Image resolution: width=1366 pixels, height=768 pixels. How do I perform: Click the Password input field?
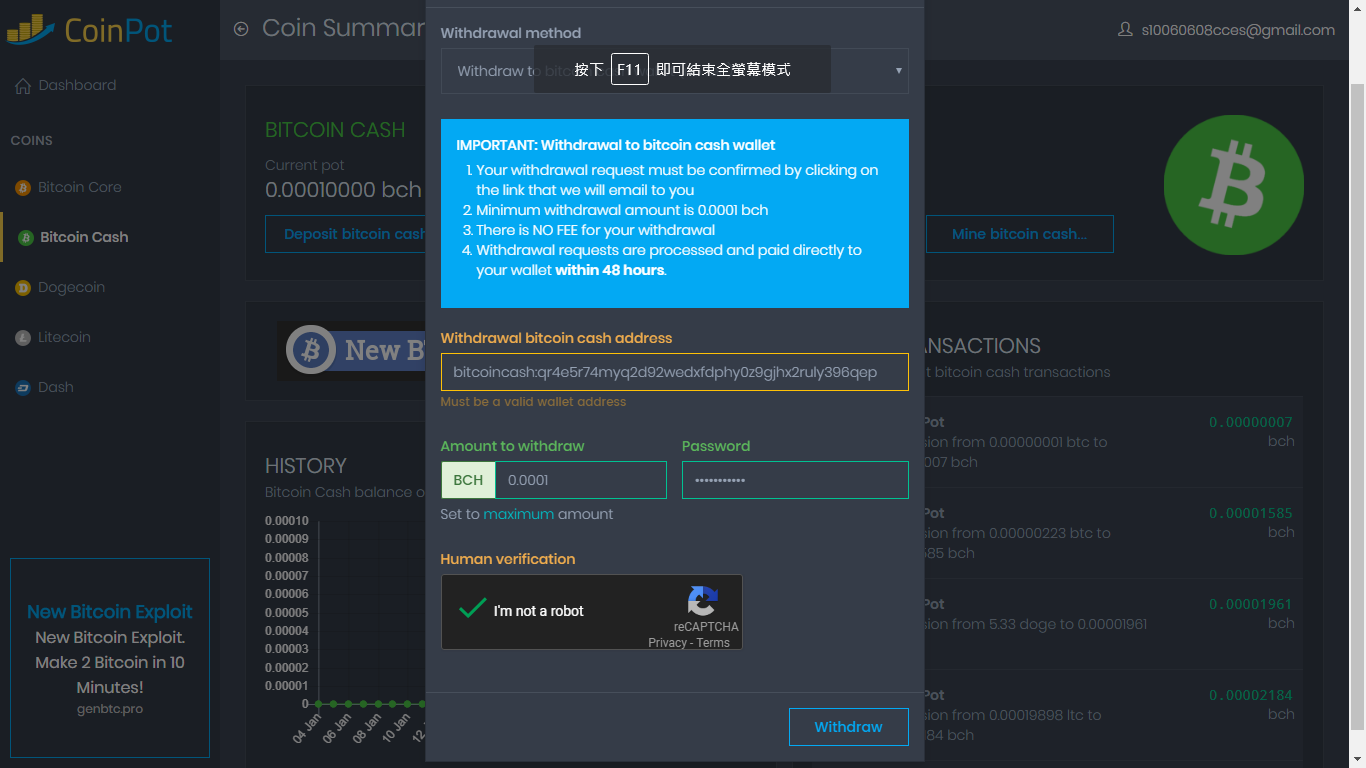pos(794,480)
